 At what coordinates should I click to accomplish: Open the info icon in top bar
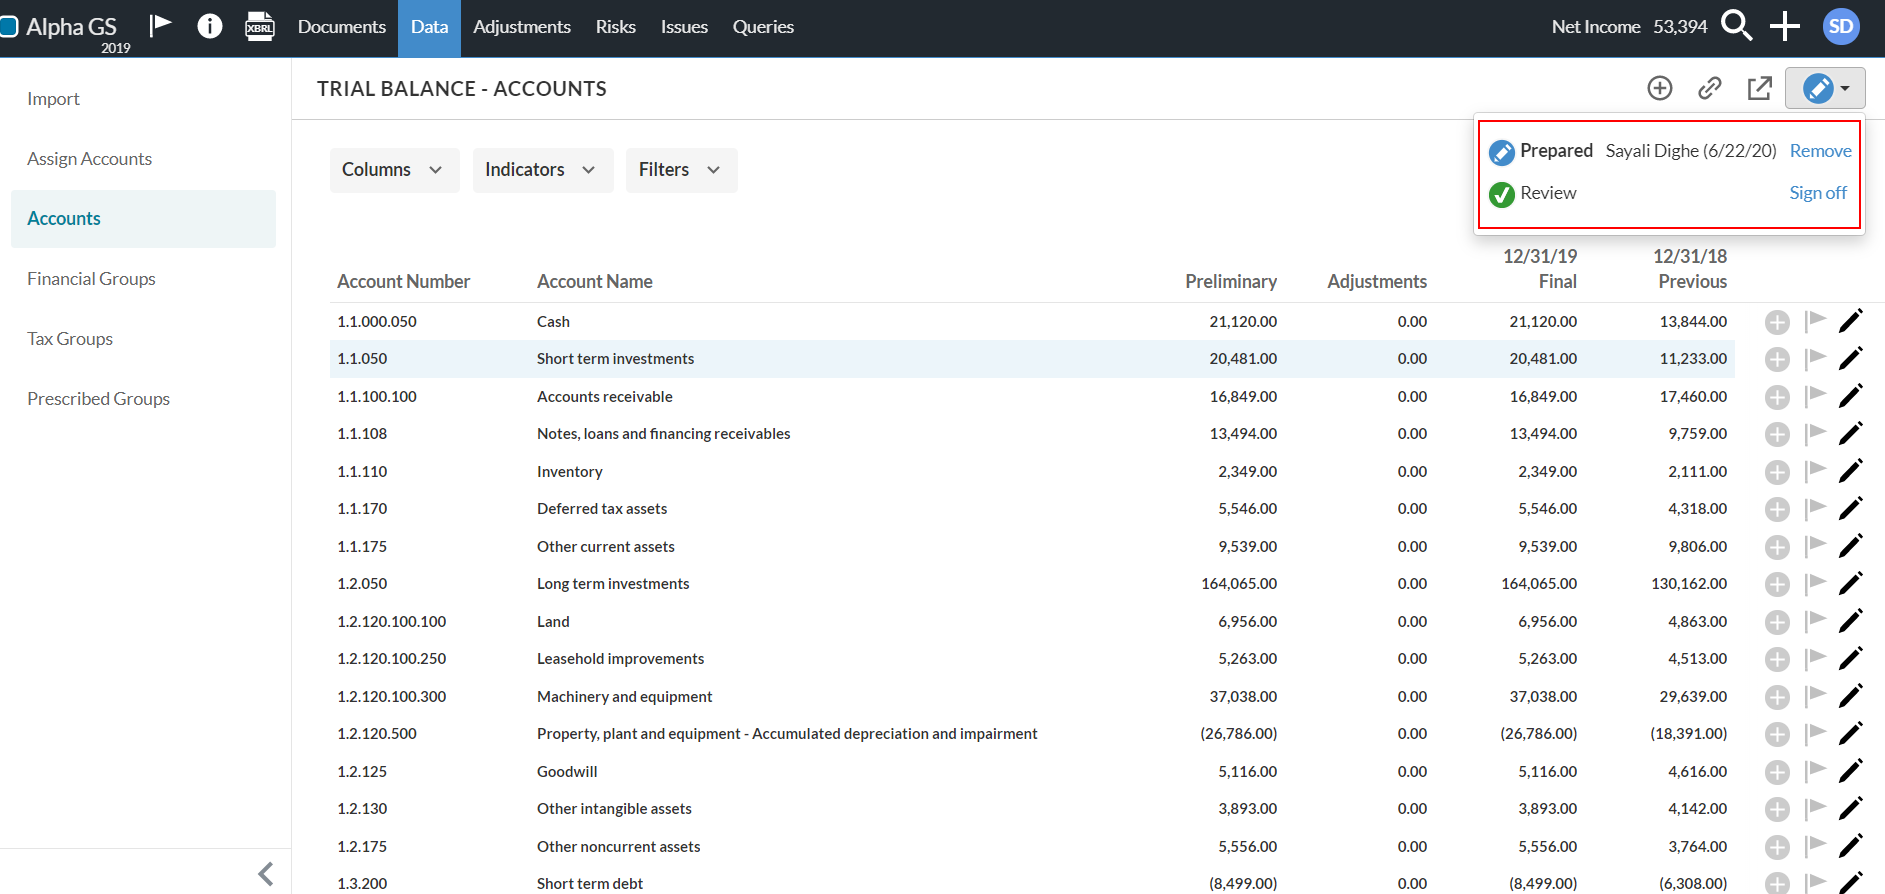pos(210,26)
